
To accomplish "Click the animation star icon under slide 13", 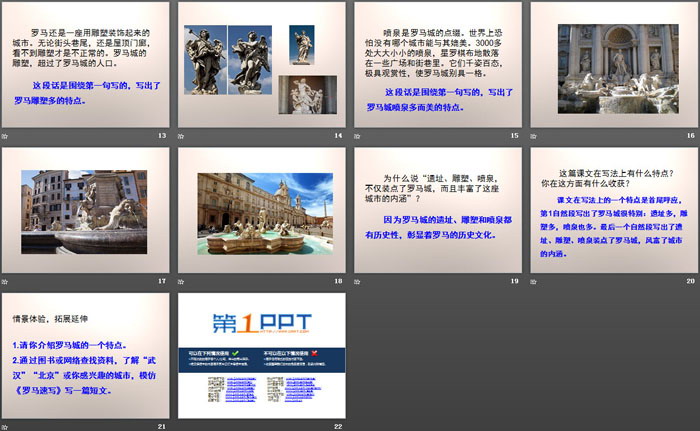I will [5, 136].
